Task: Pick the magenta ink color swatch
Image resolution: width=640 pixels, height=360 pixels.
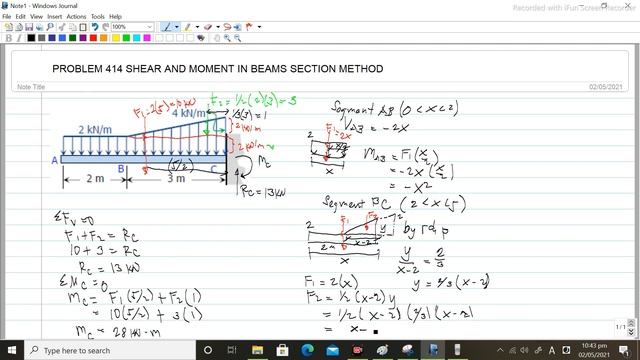Action: tap(147, 38)
